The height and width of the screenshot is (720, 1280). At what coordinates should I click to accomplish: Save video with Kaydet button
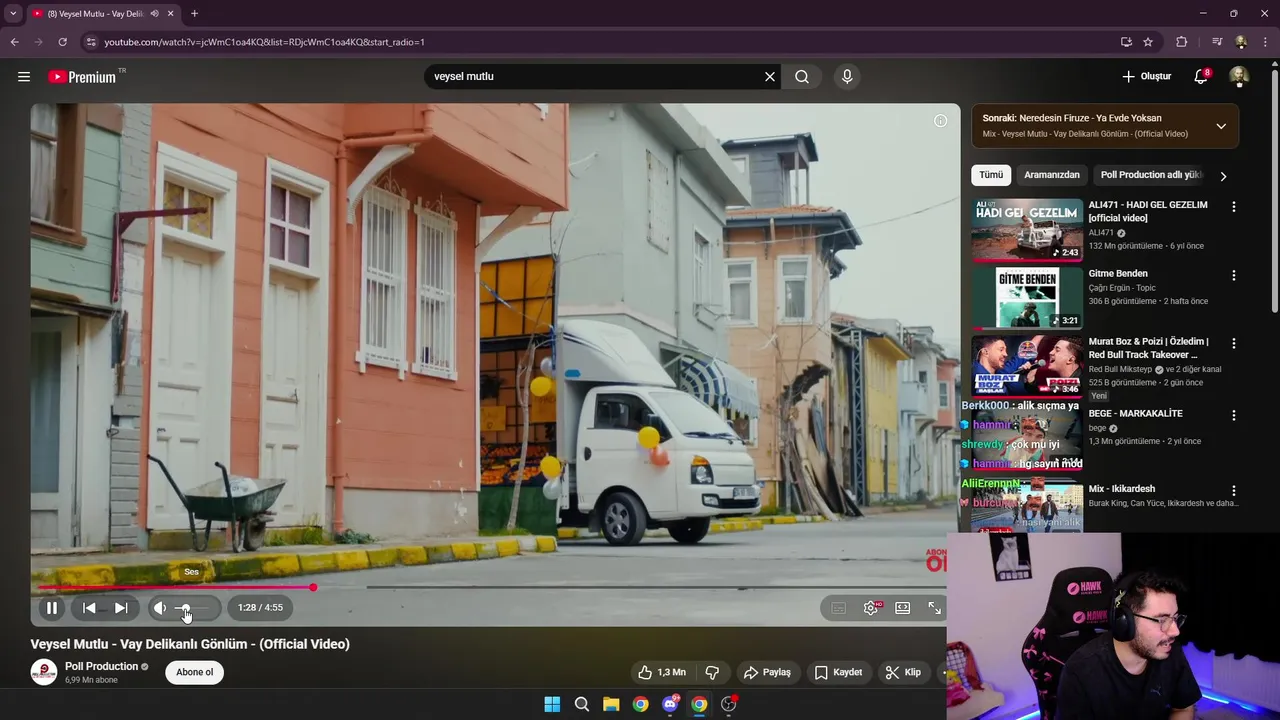[838, 672]
